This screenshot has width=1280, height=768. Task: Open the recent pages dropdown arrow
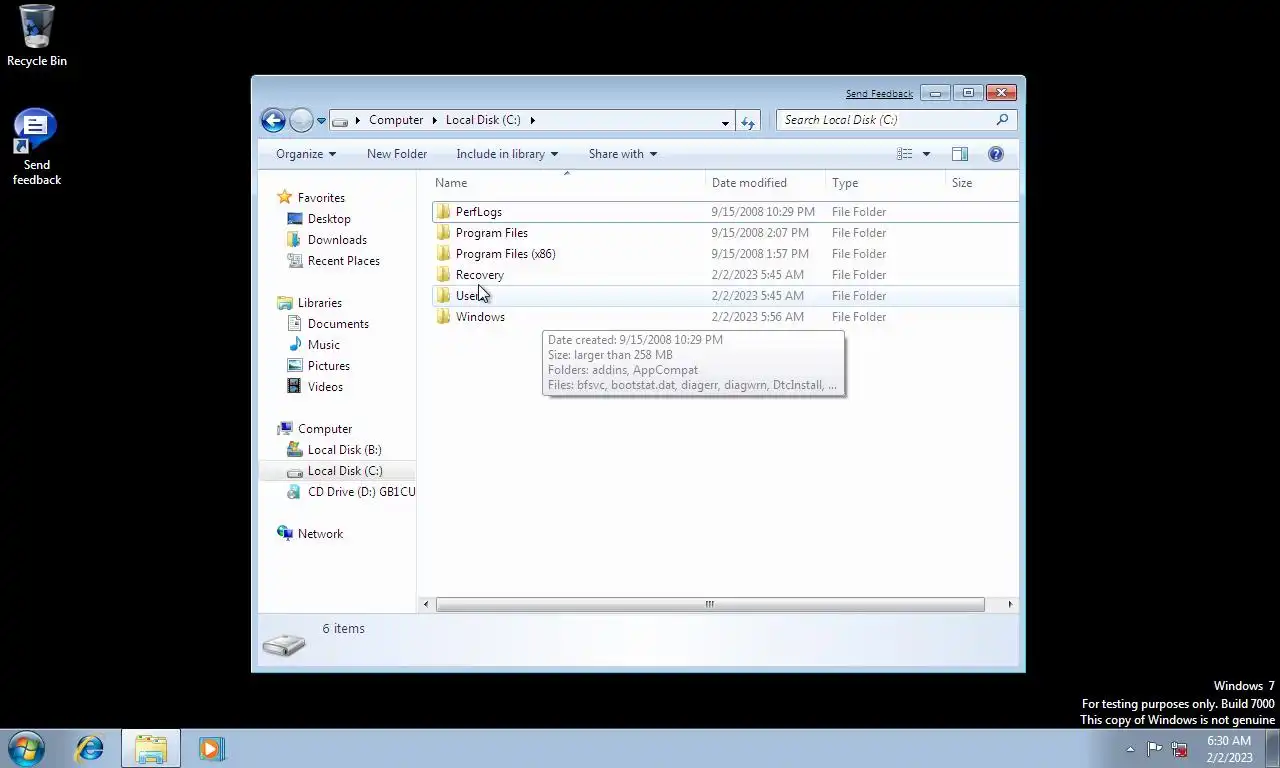[x=321, y=121]
